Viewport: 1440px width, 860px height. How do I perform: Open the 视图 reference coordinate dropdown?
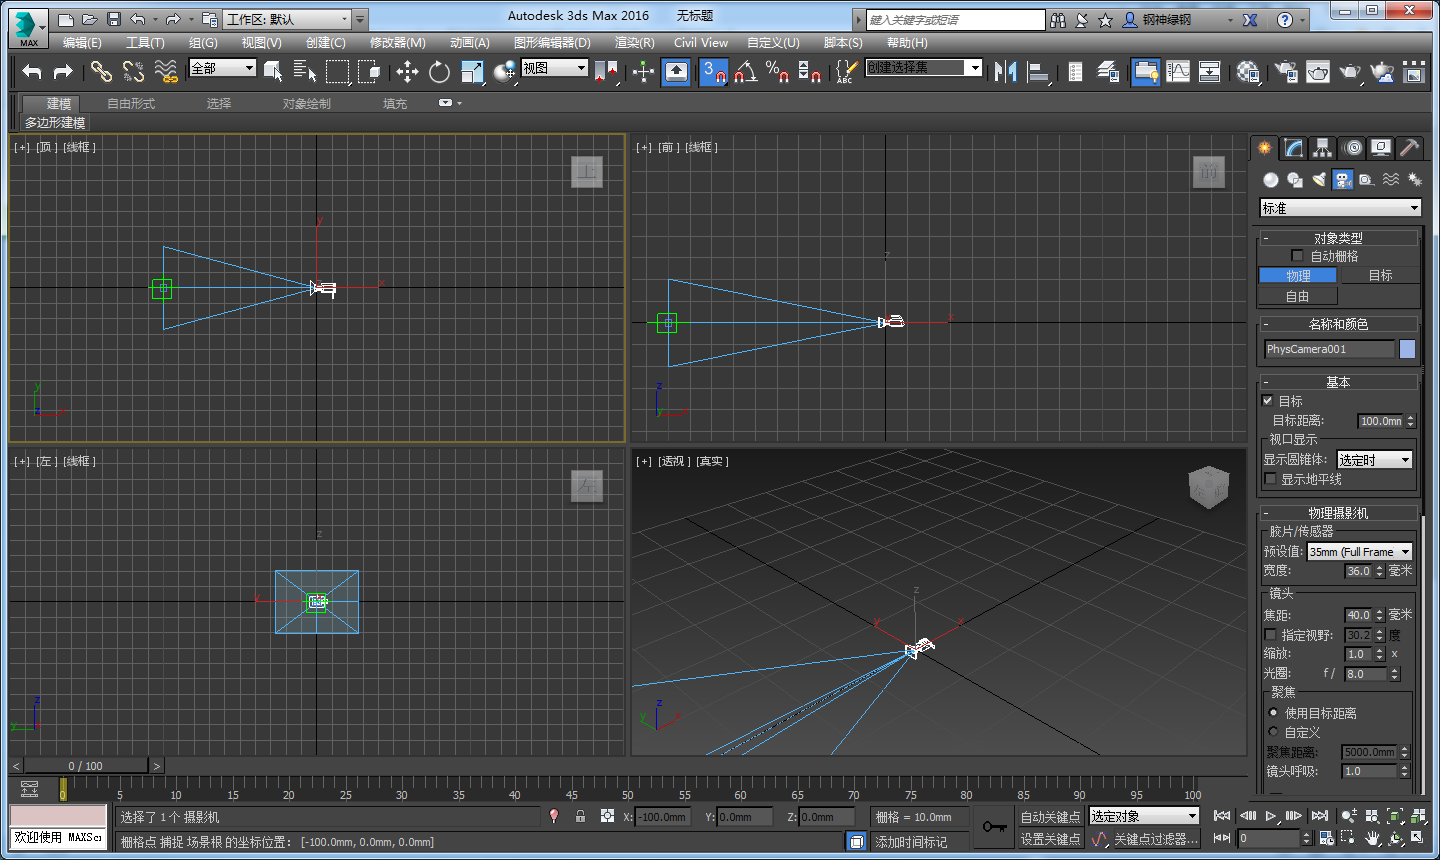click(x=555, y=68)
